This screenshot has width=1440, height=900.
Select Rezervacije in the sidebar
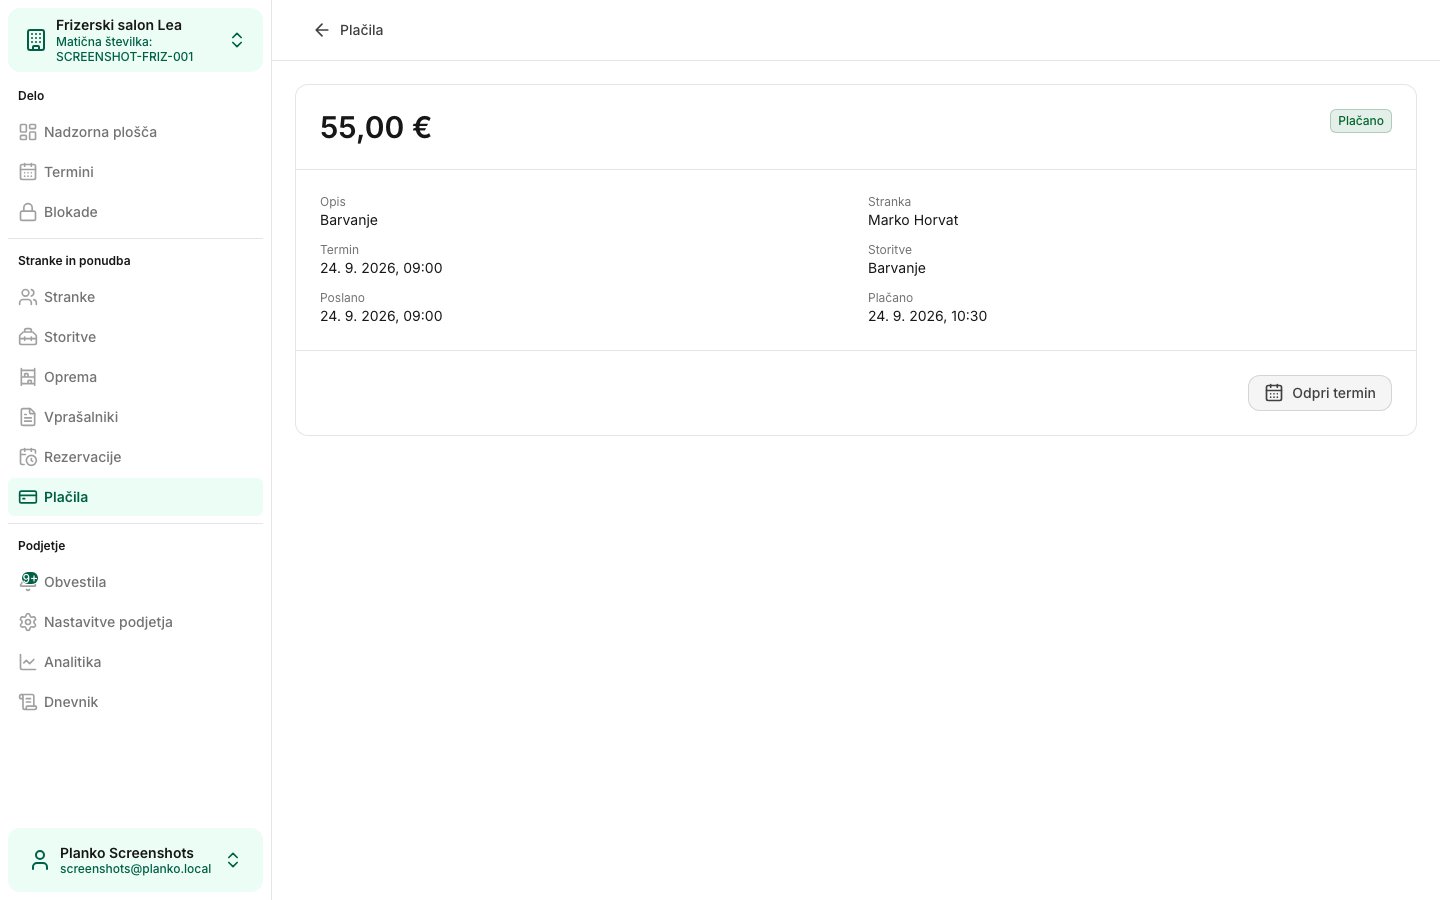point(135,457)
